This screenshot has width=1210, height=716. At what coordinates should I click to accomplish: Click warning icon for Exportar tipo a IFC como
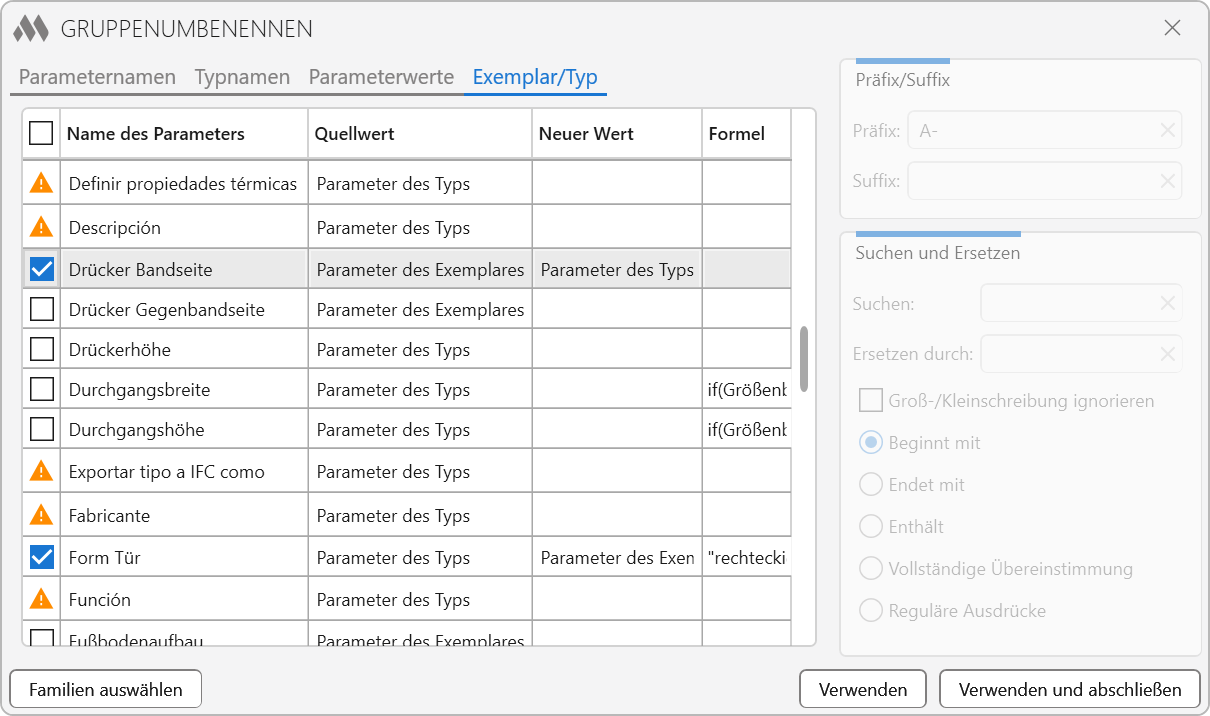coord(41,471)
